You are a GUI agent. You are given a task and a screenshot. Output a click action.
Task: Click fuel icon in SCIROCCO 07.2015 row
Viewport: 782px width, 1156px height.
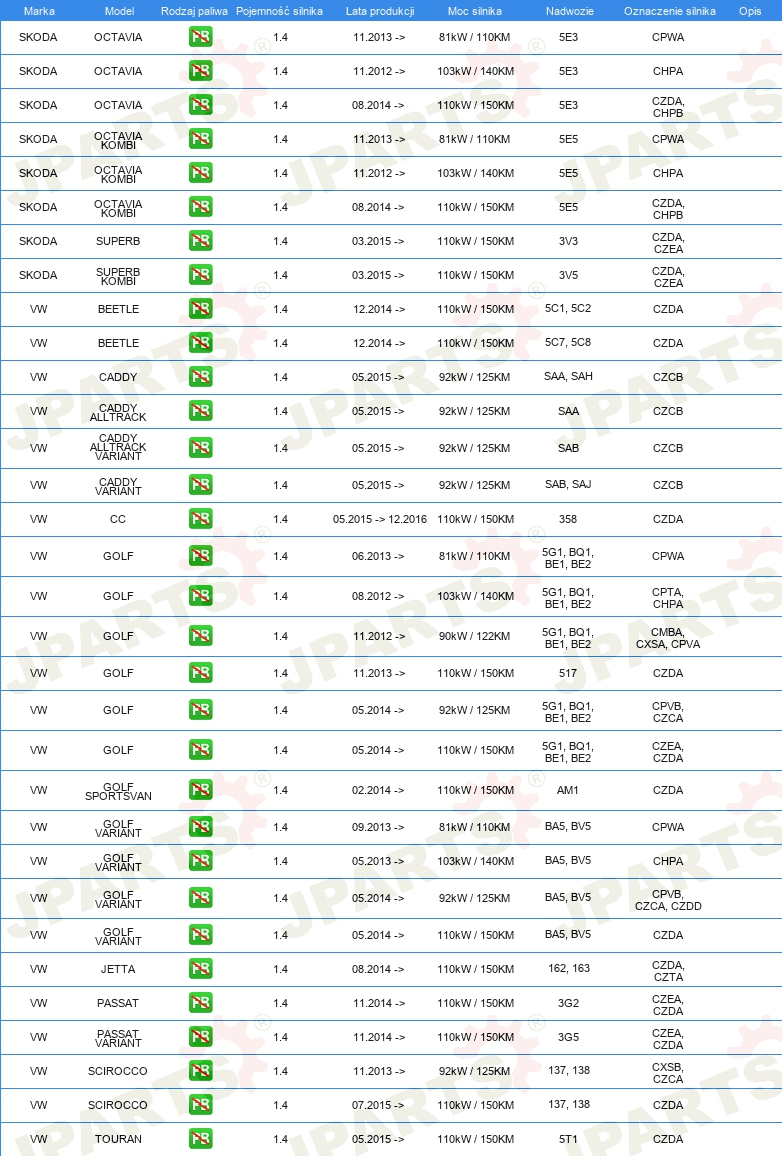(x=200, y=1104)
